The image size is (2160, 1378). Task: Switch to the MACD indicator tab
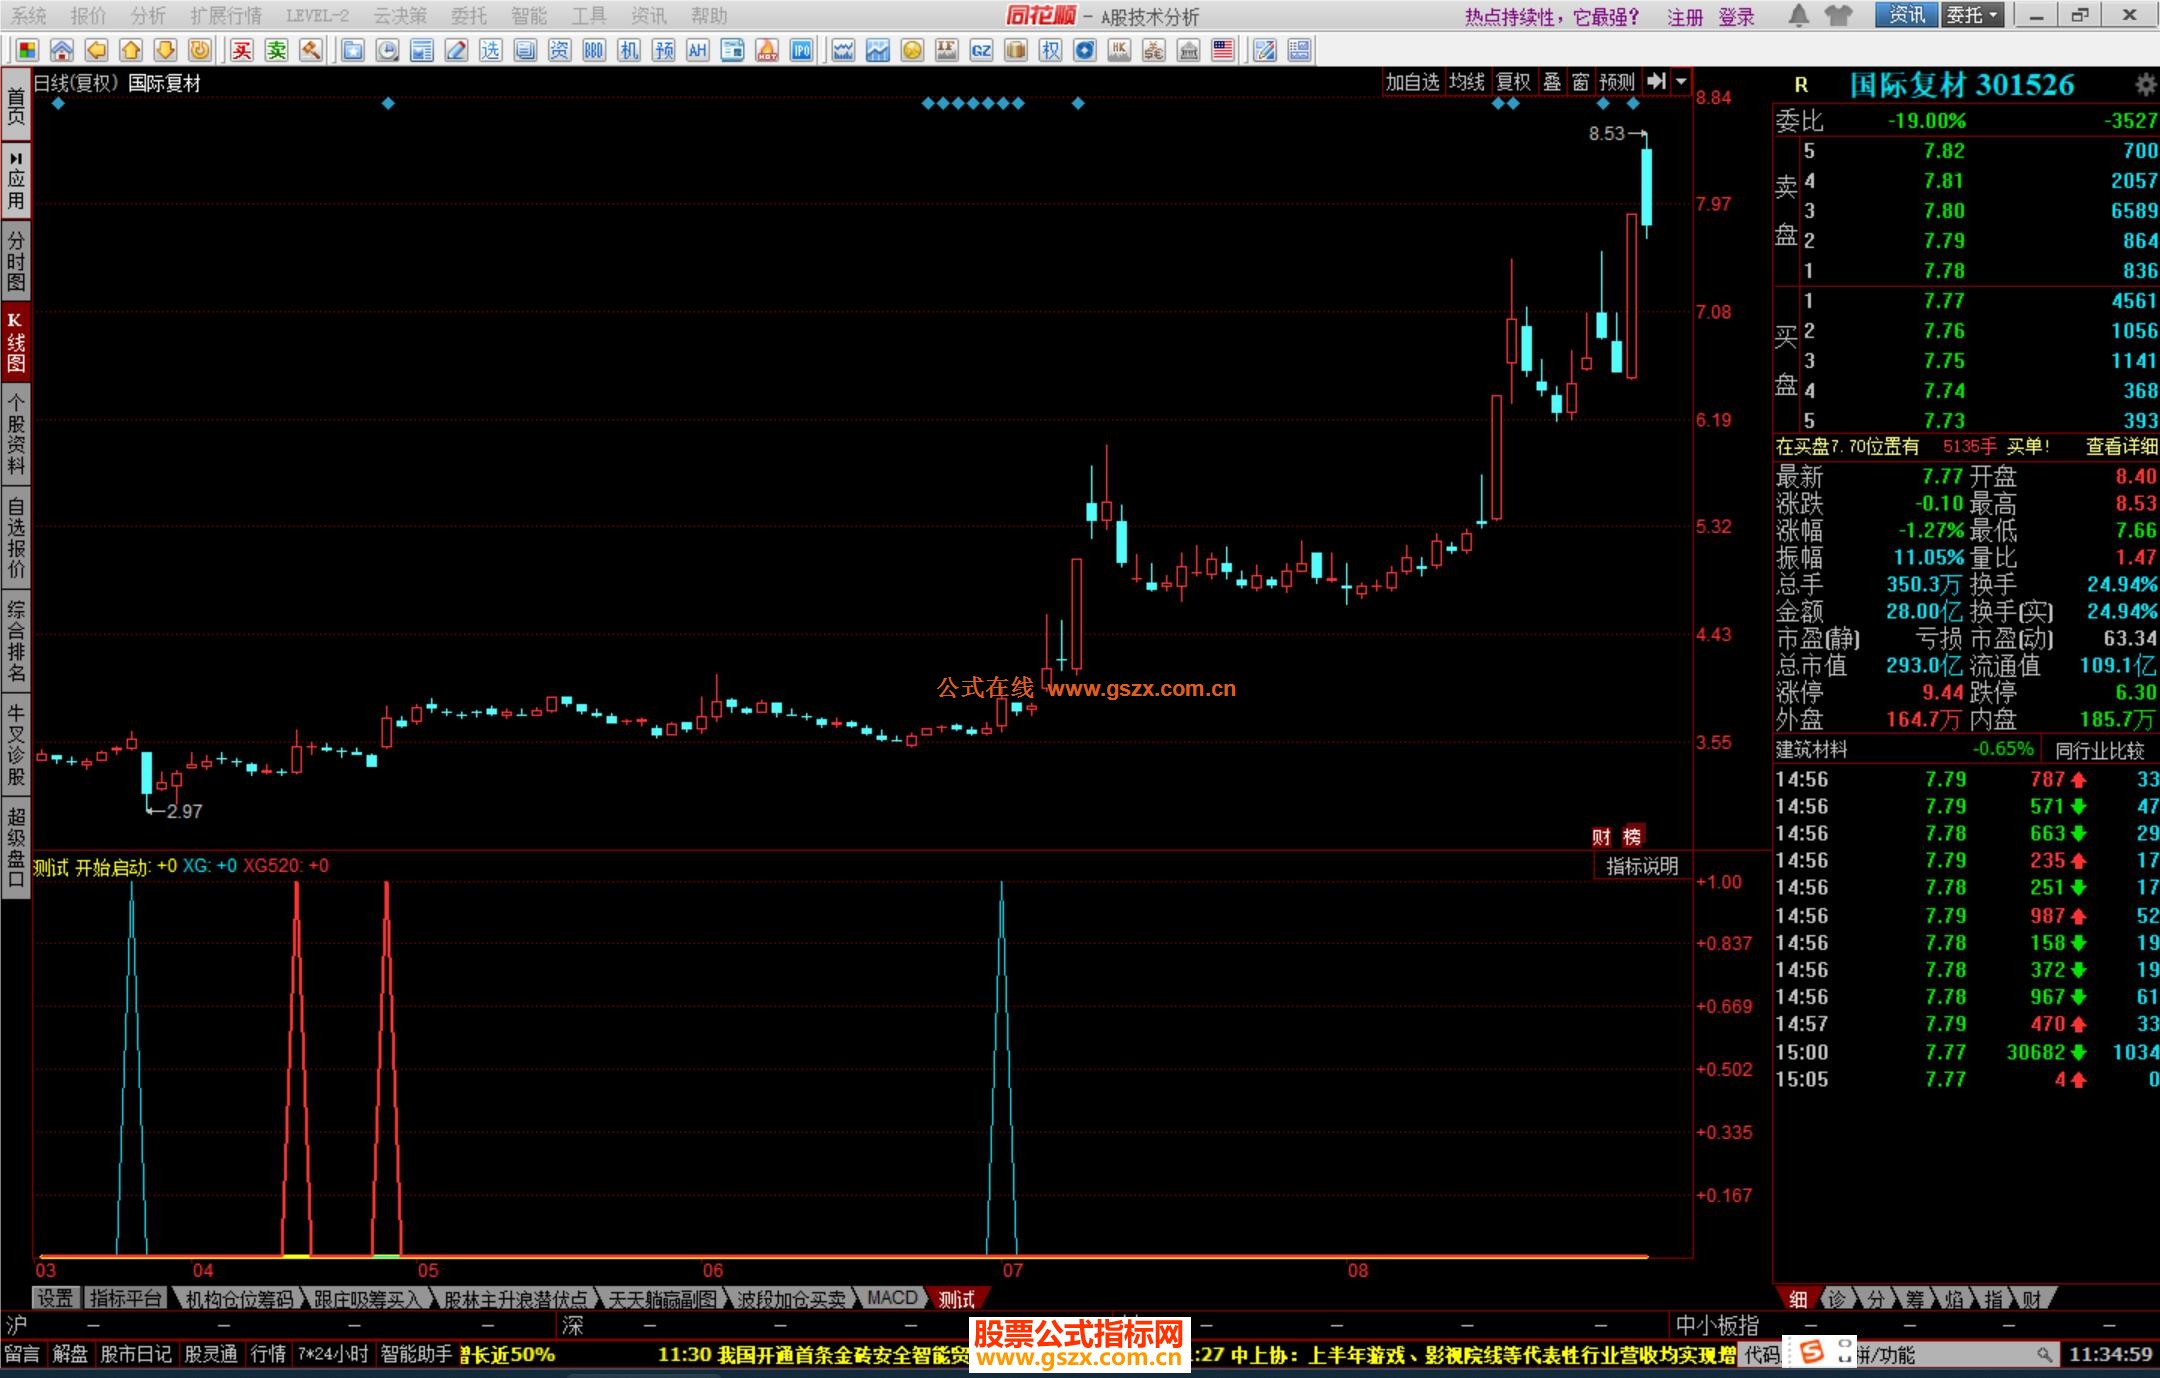pos(892,1298)
